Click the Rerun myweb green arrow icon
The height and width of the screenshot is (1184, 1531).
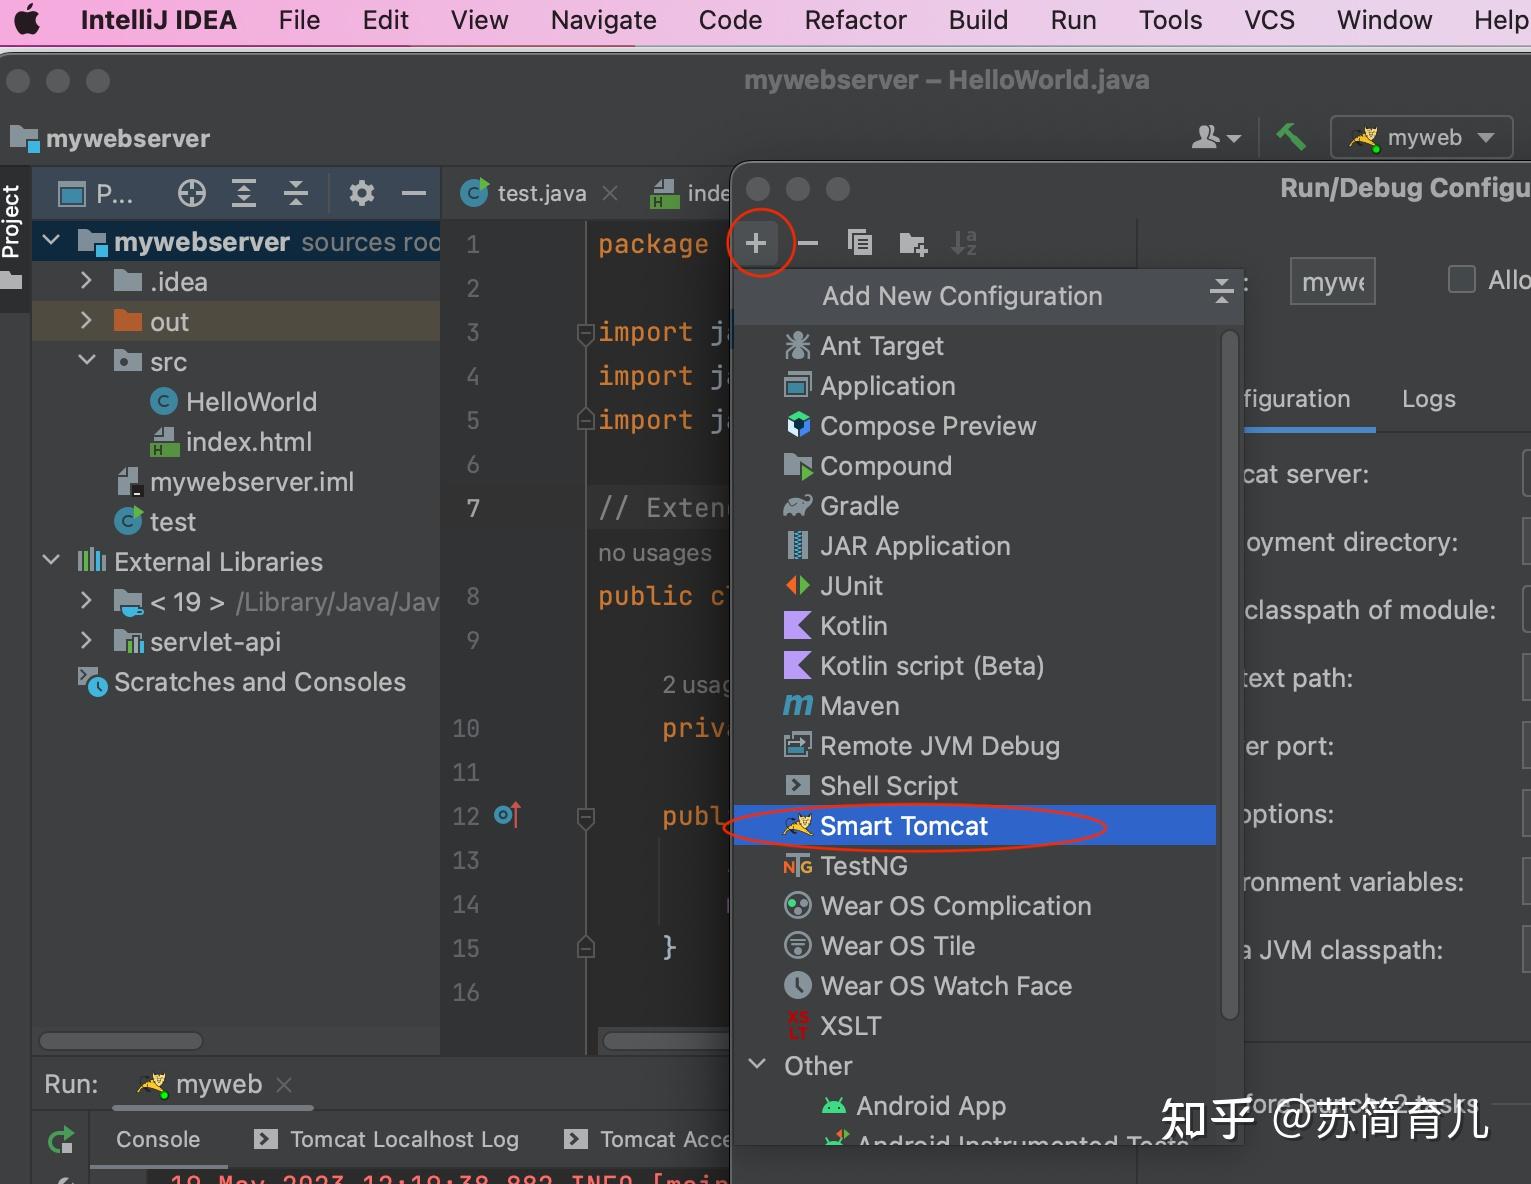[x=61, y=1139]
